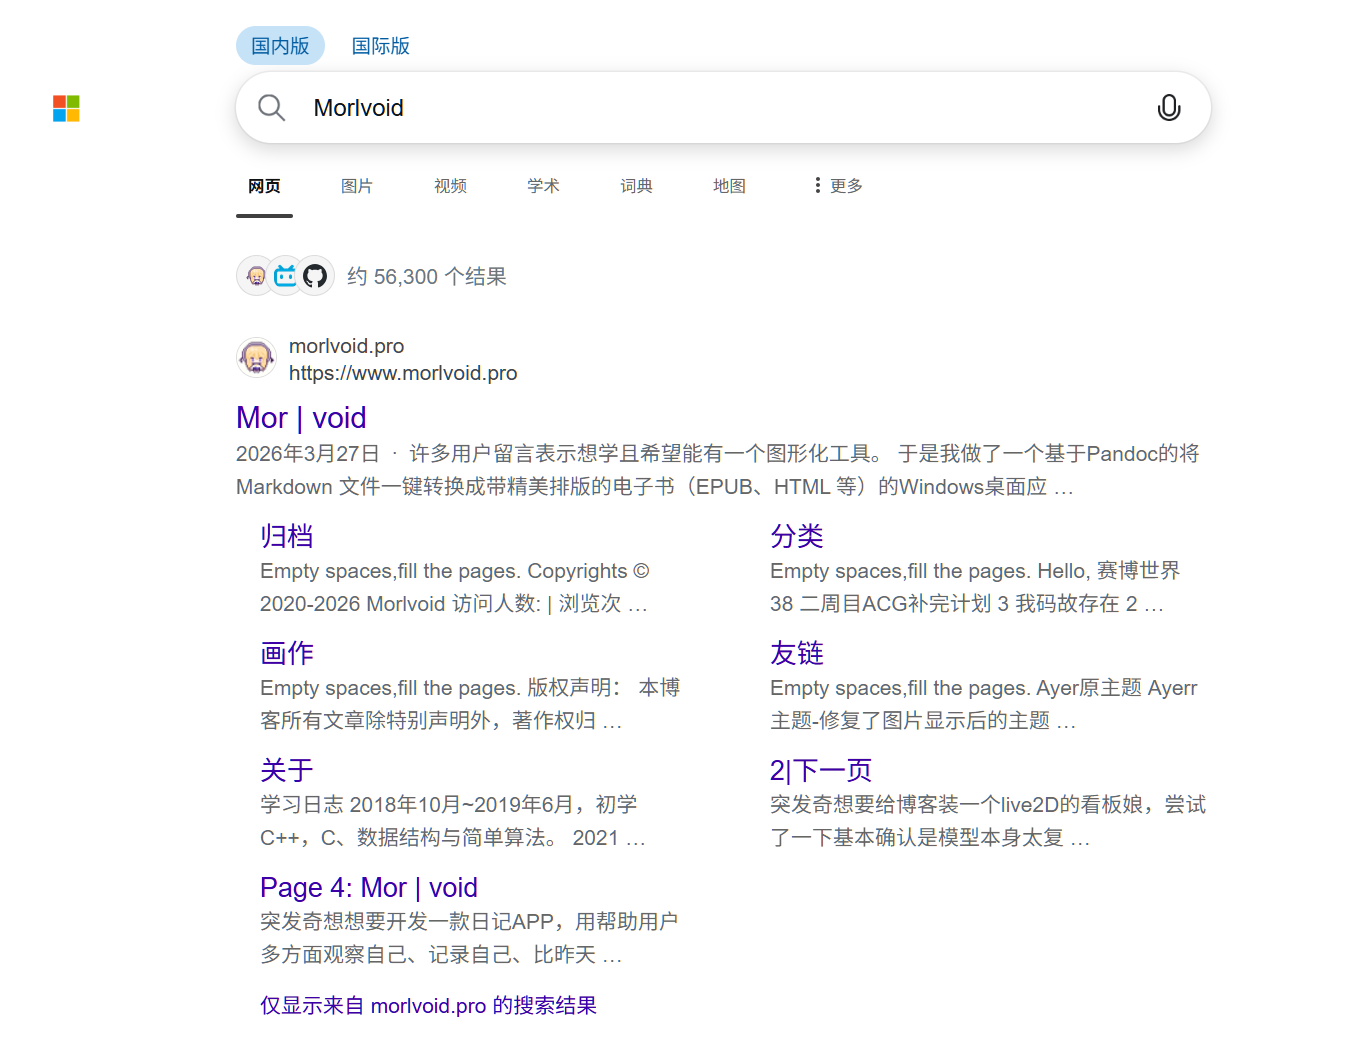Click 仅显示来自 morlvoid.pro 的搜索结果
This screenshot has height=1046, width=1349.
coord(428,1006)
